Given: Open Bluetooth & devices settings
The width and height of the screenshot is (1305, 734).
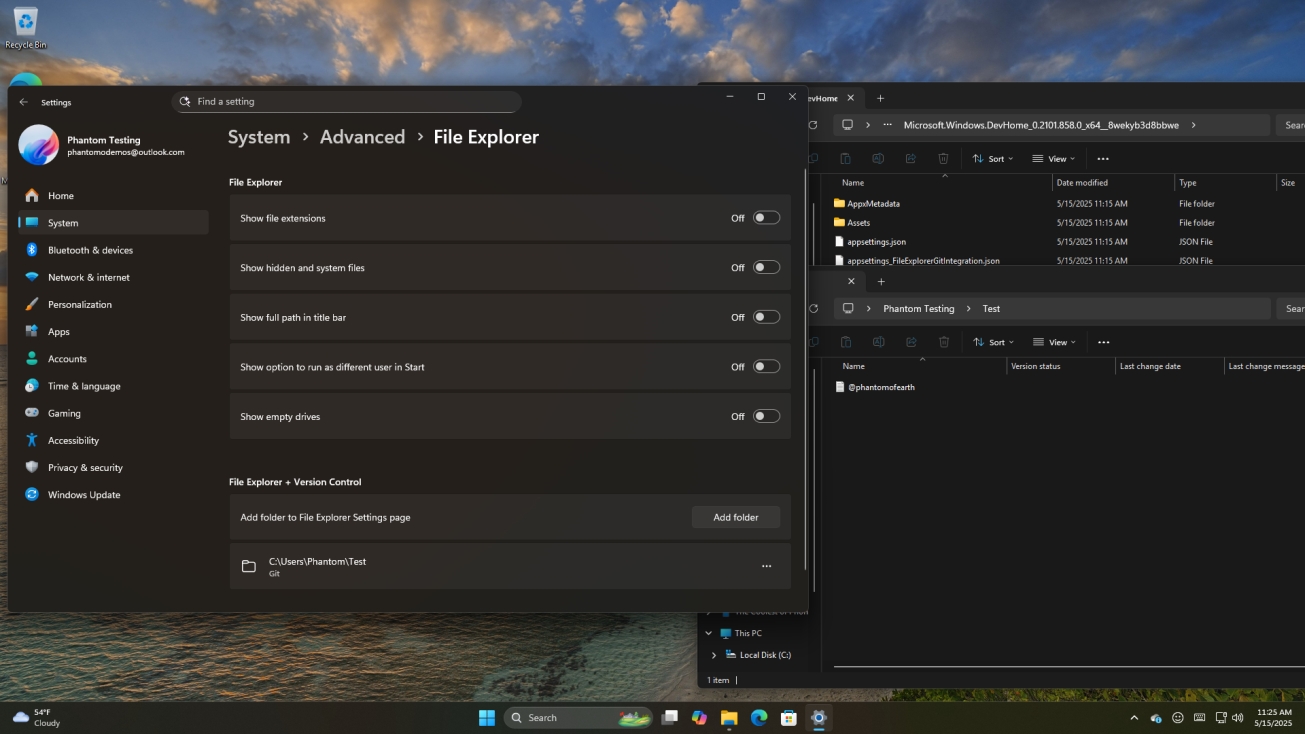Looking at the screenshot, I should 113,250.
